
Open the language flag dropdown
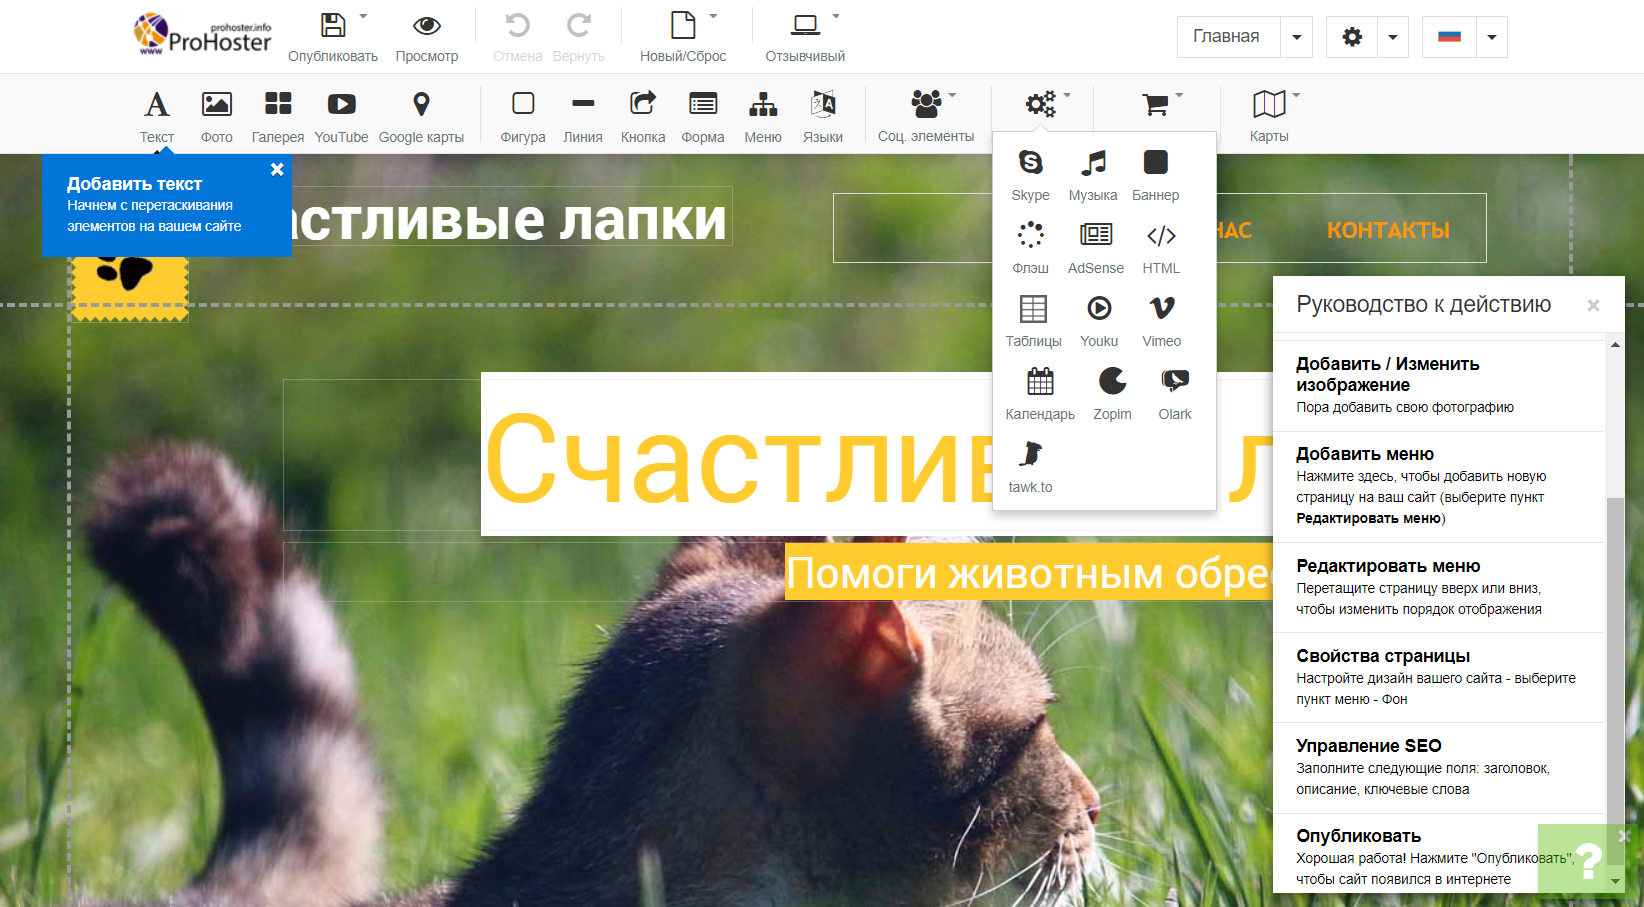tap(1491, 37)
